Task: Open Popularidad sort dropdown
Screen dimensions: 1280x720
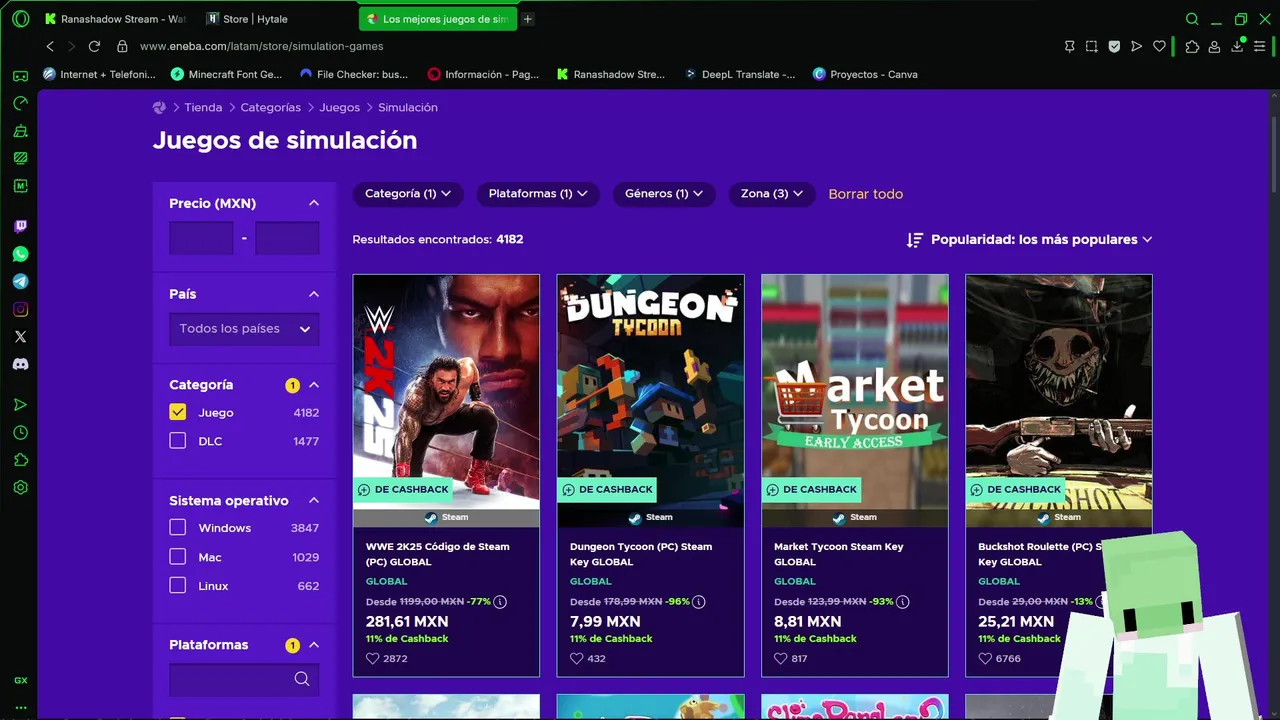Action: click(1041, 240)
